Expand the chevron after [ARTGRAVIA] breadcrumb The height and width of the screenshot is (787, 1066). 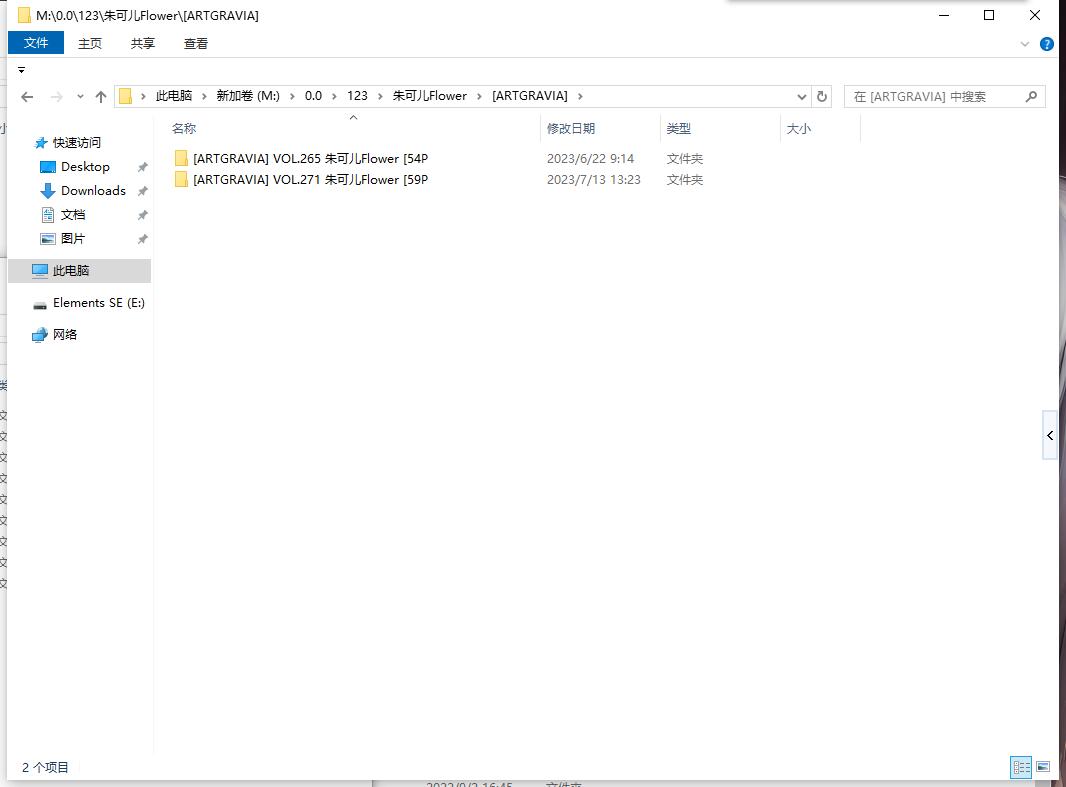580,97
